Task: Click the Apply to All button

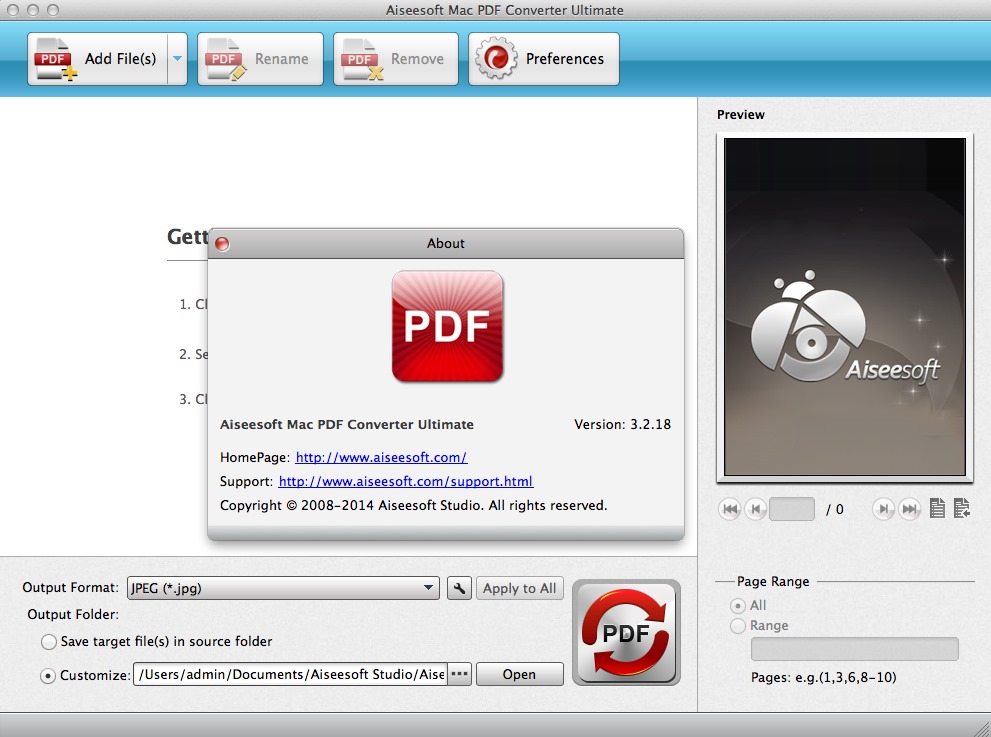Action: coord(520,588)
